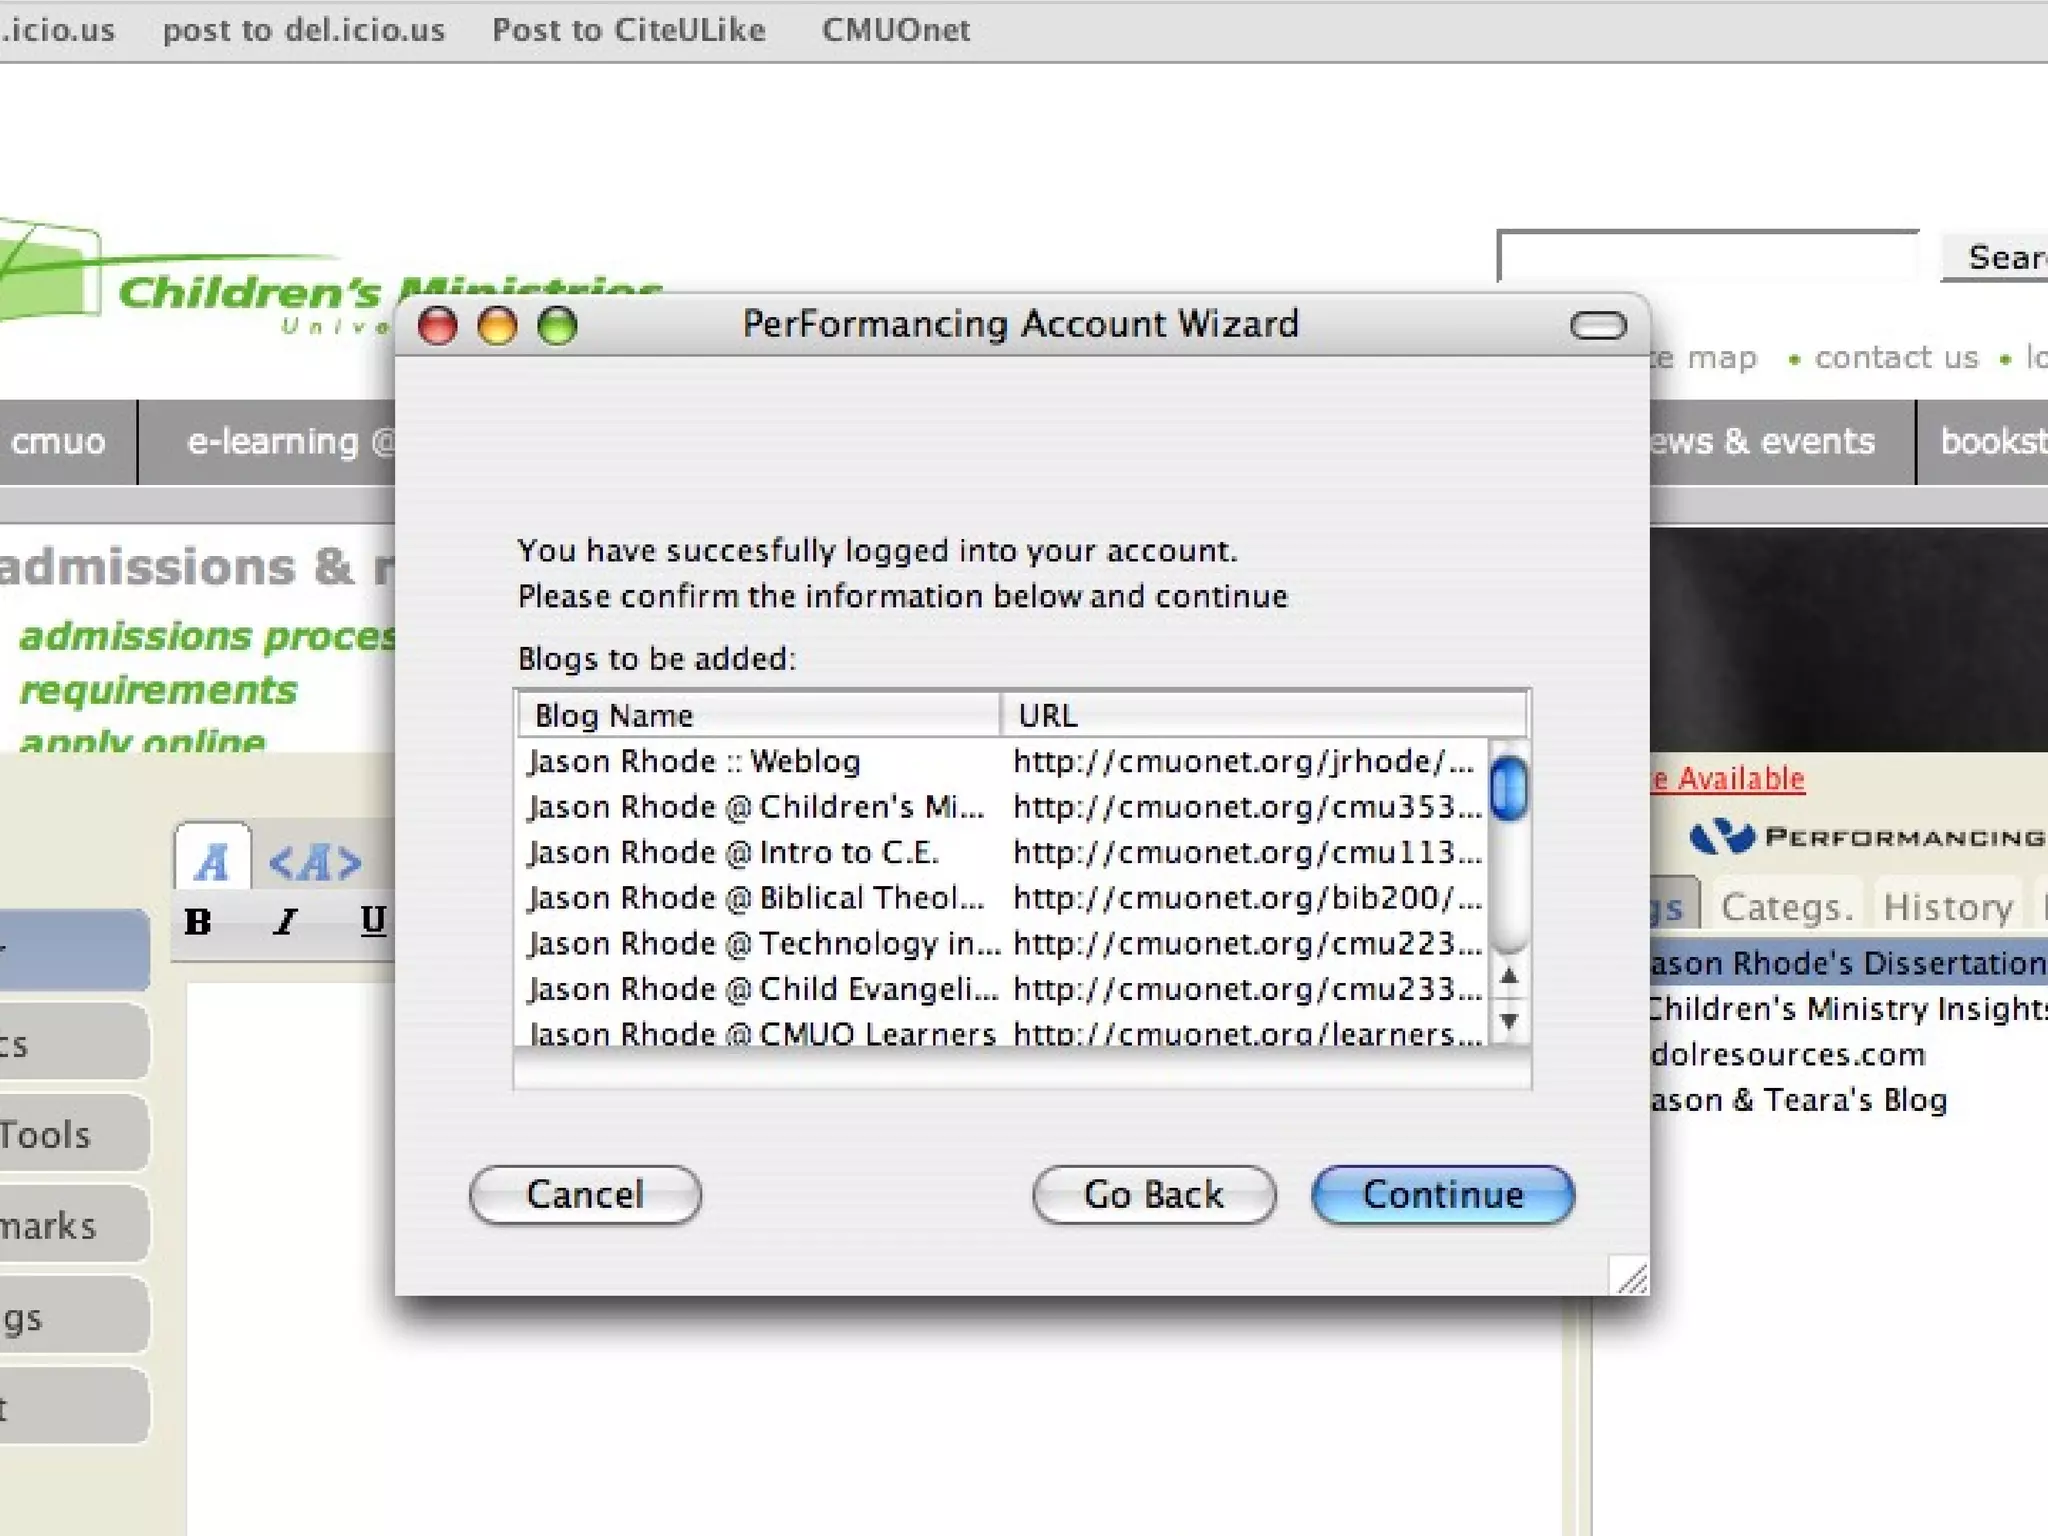This screenshot has width=2048, height=1536.
Task: Click the Italic formatting icon
Action: click(286, 921)
